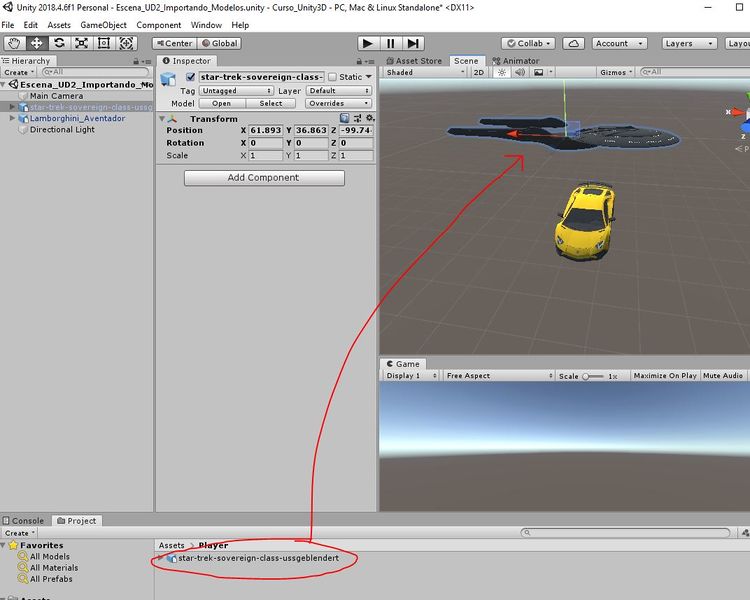Select the Rotate tool
The width and height of the screenshot is (750, 600).
59,43
